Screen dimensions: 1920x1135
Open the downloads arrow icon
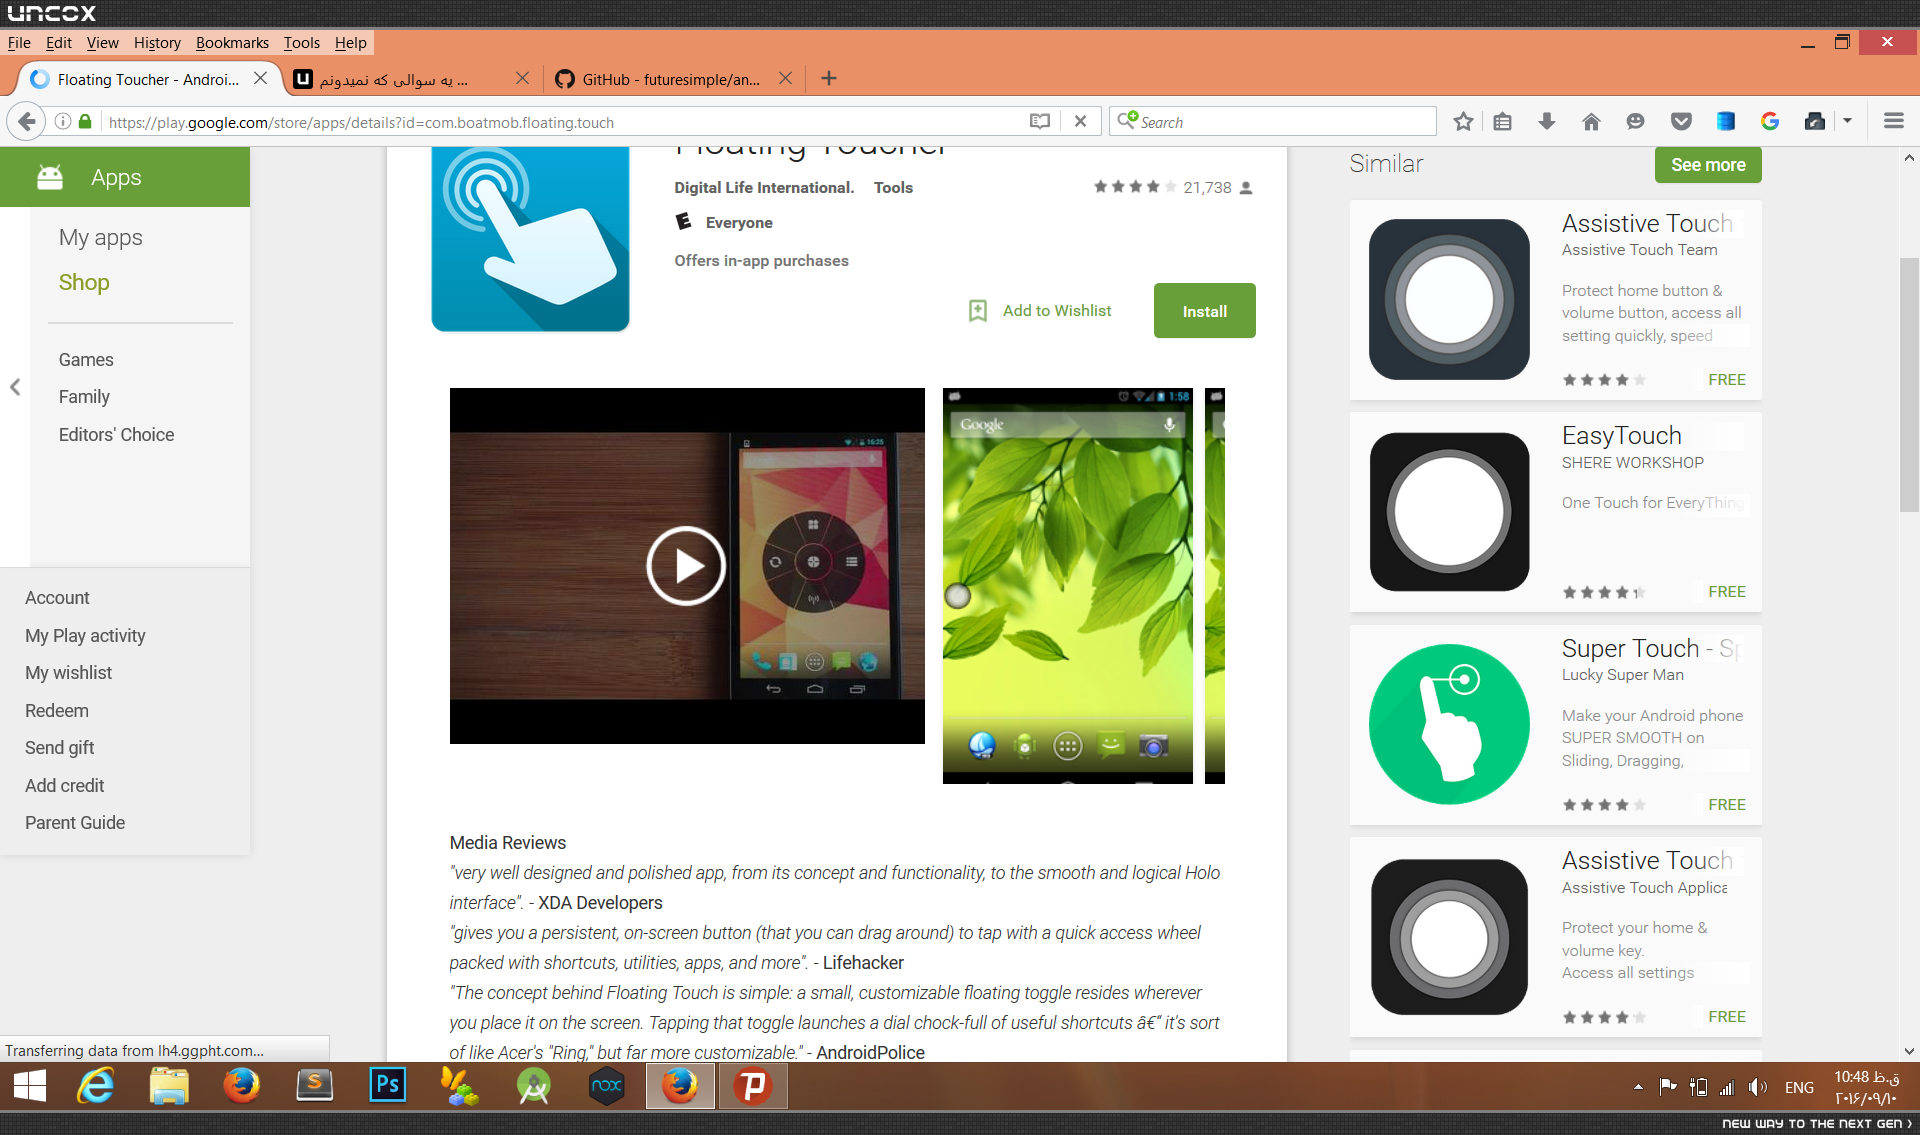(1547, 122)
